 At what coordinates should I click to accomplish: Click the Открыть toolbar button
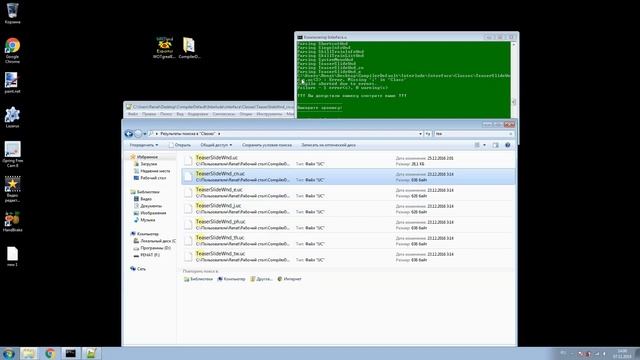(x=180, y=145)
